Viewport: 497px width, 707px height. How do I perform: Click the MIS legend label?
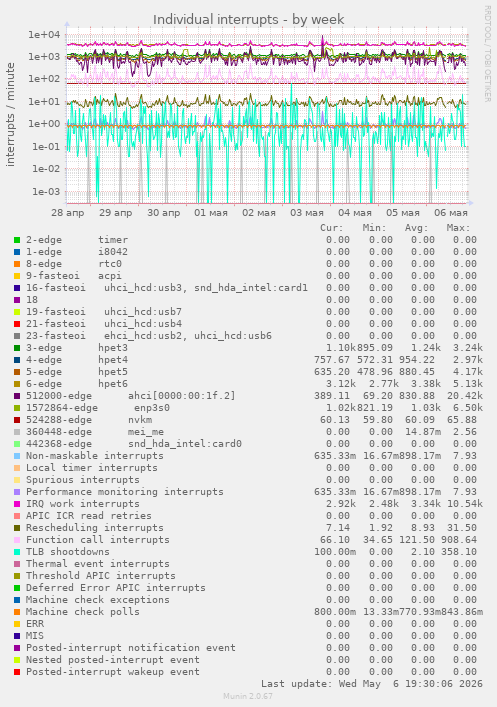[x=35, y=636]
